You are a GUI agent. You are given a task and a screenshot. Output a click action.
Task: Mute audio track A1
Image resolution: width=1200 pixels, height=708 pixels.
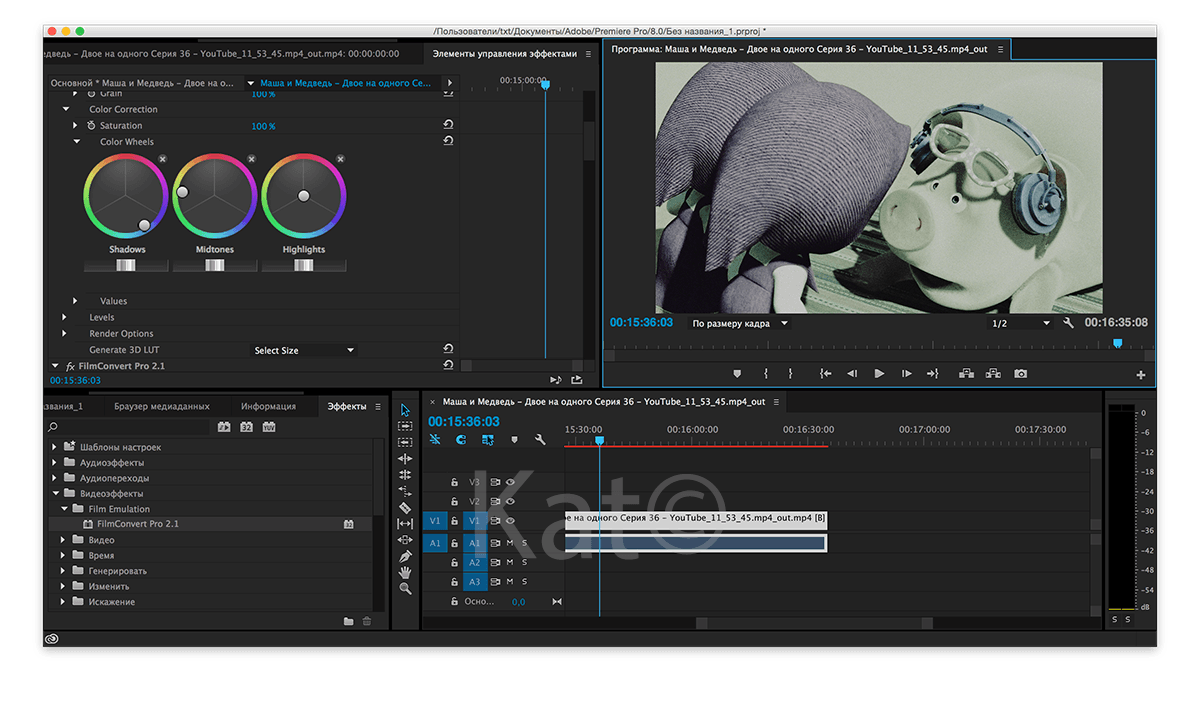(x=509, y=543)
